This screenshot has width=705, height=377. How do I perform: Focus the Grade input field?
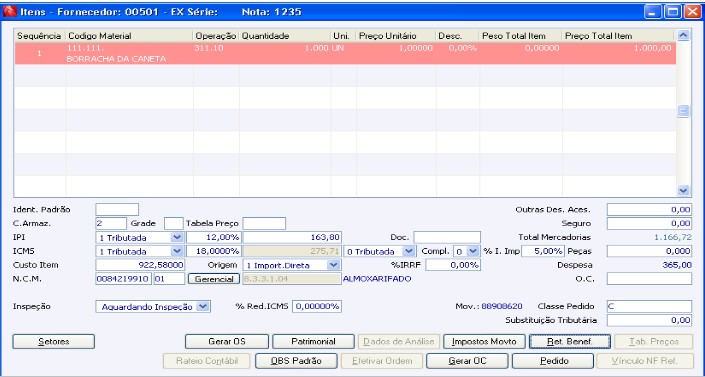[174, 223]
